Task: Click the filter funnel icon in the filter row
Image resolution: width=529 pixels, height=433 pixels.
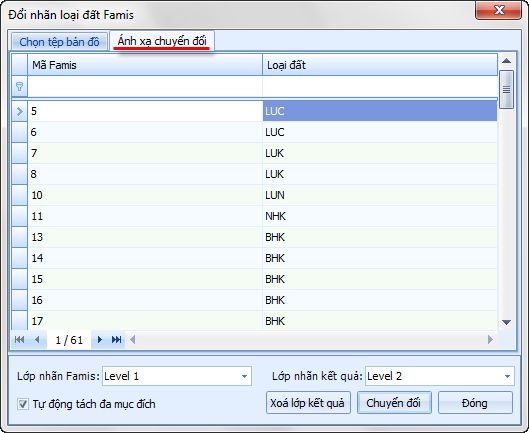Action: 20,87
